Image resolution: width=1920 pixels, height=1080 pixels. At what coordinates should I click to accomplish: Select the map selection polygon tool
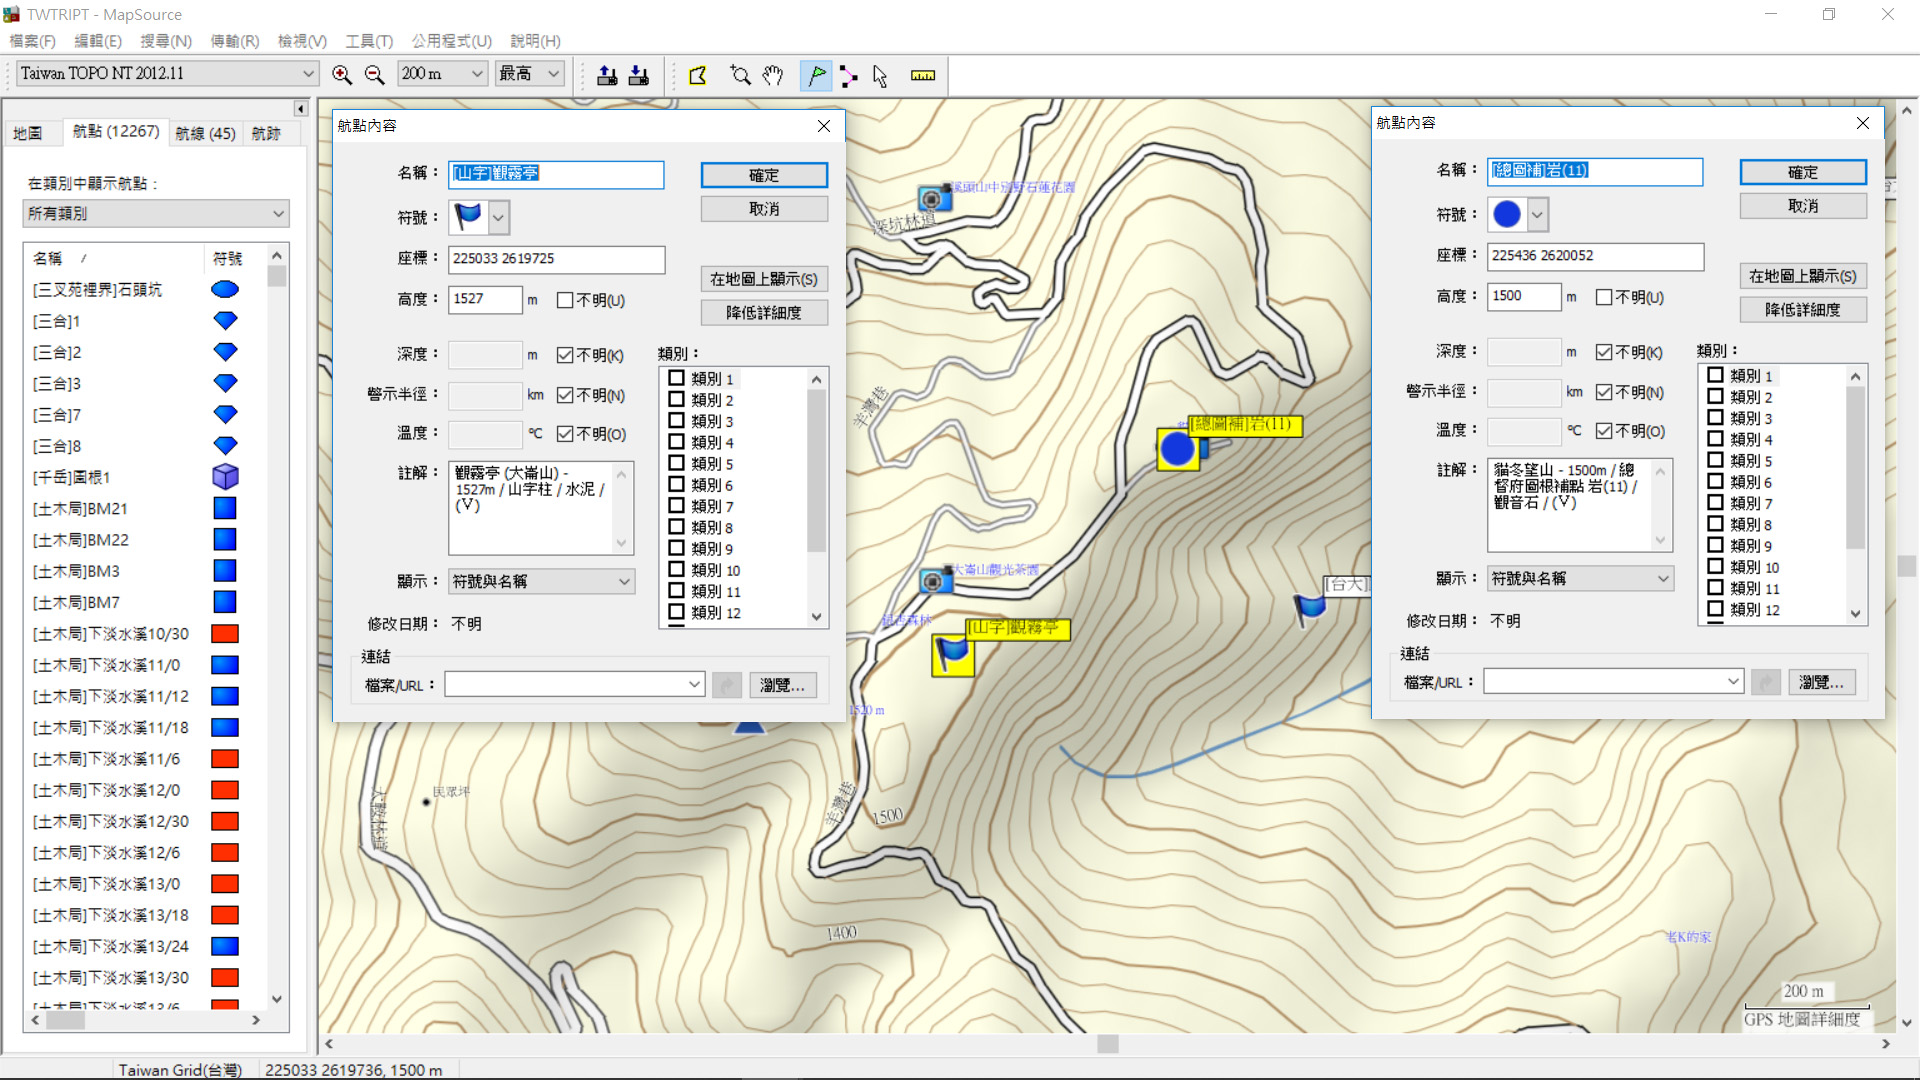(x=698, y=75)
